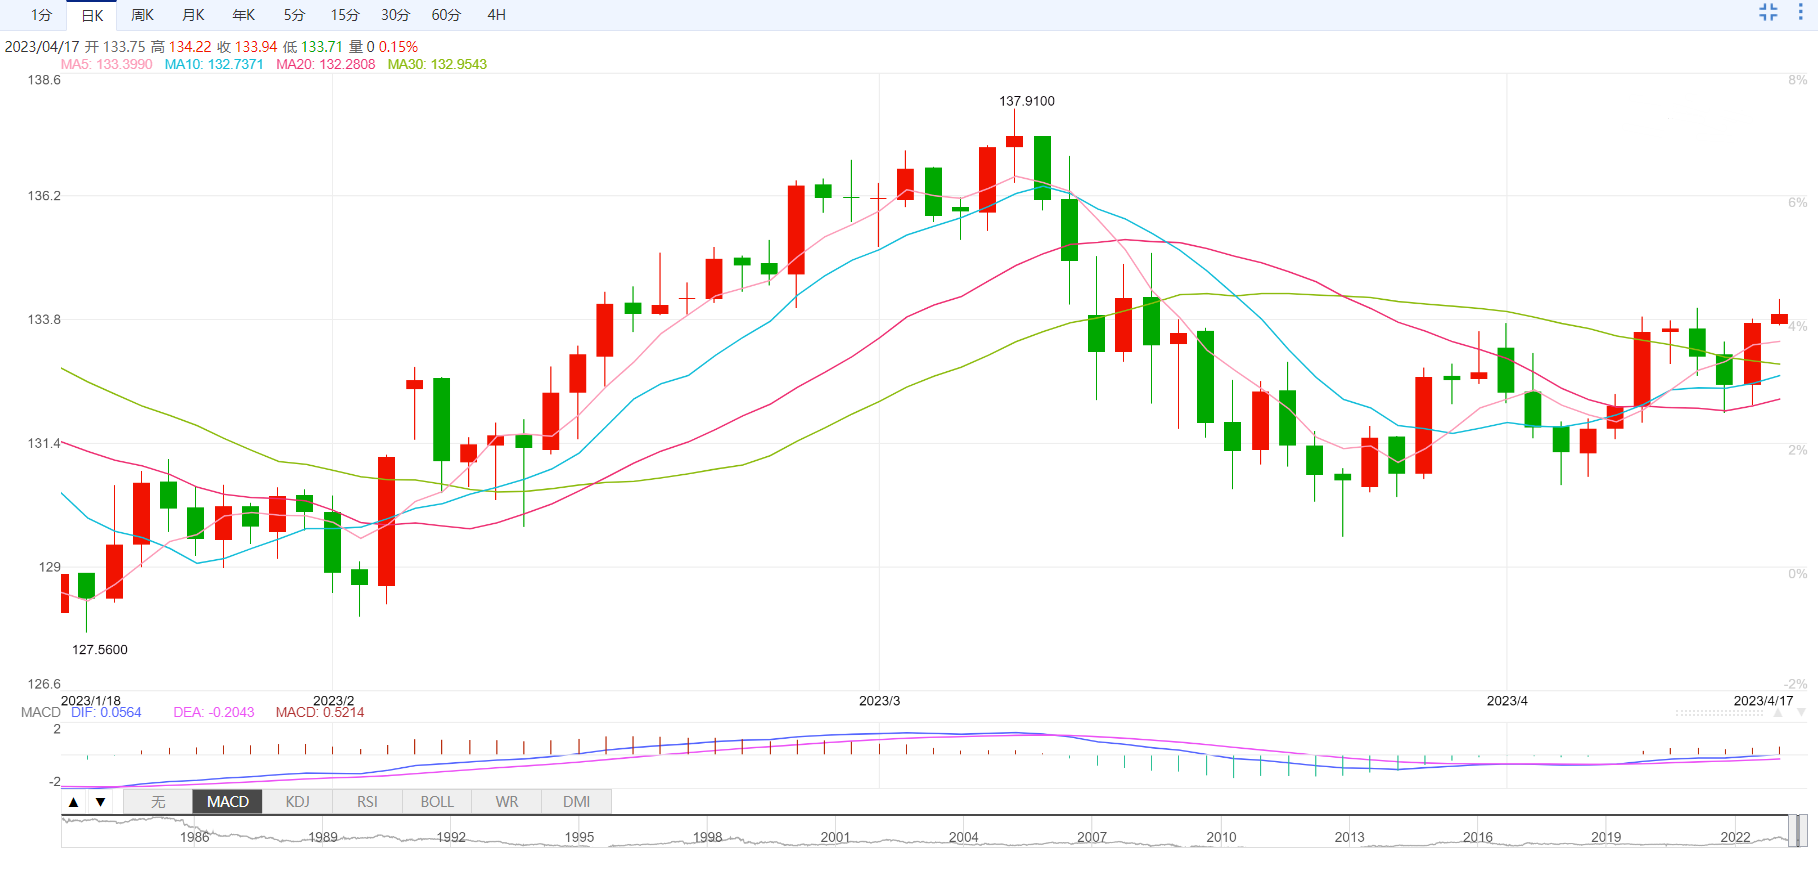Switch to the 4H period tab
Image resolution: width=1818 pixels, height=885 pixels.
pyautogui.click(x=497, y=15)
